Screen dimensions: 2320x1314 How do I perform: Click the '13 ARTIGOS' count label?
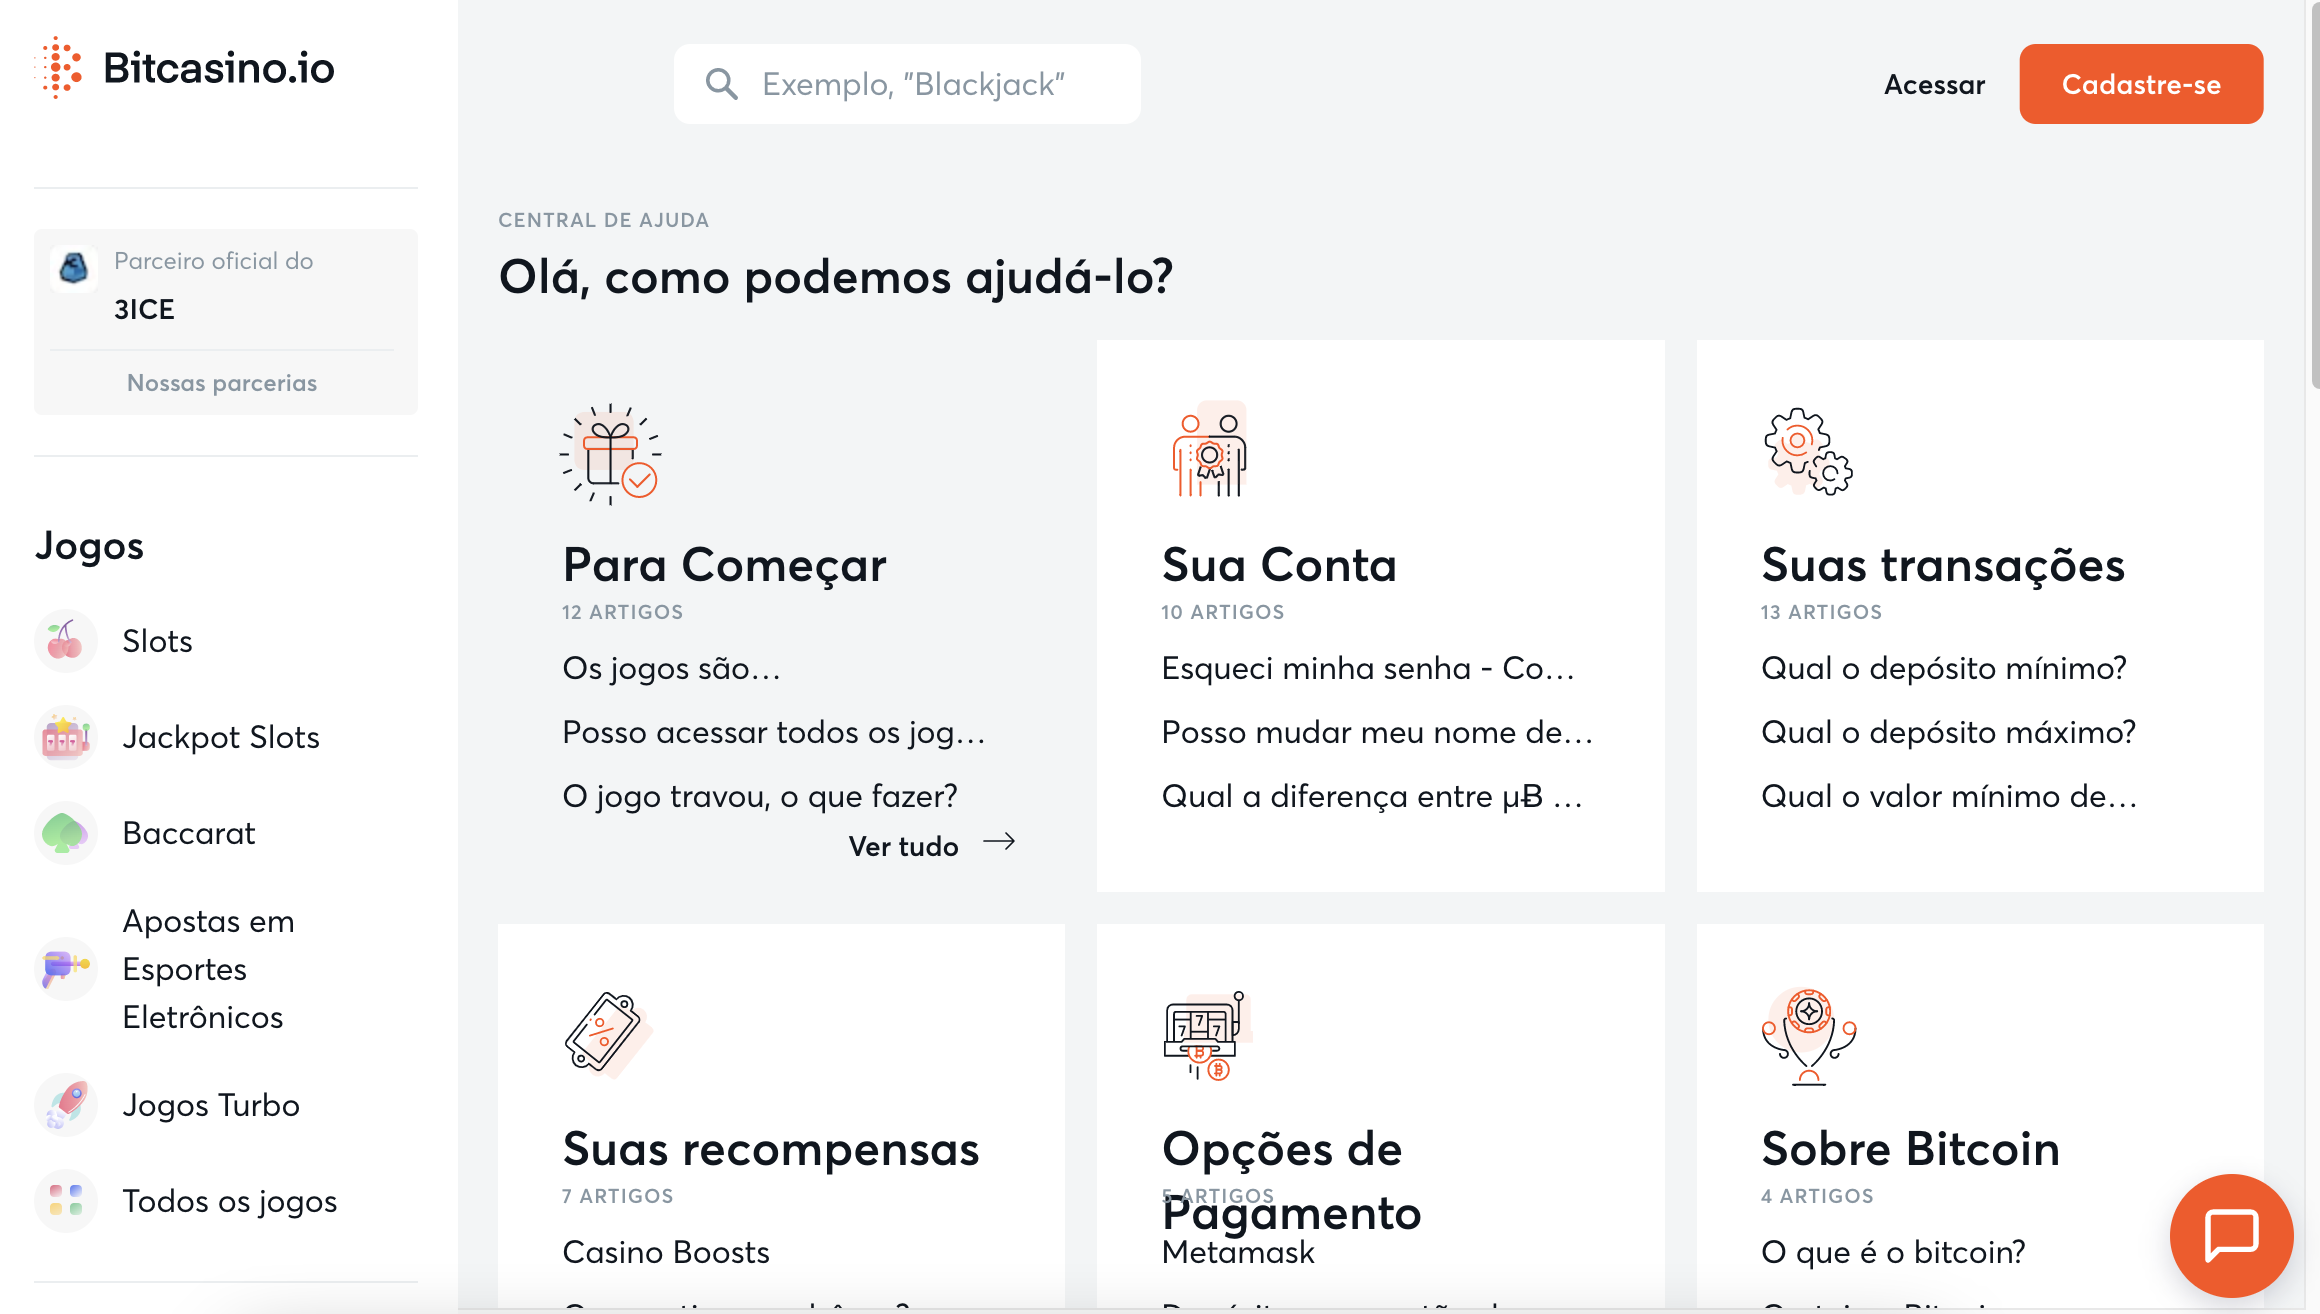pyautogui.click(x=1821, y=612)
